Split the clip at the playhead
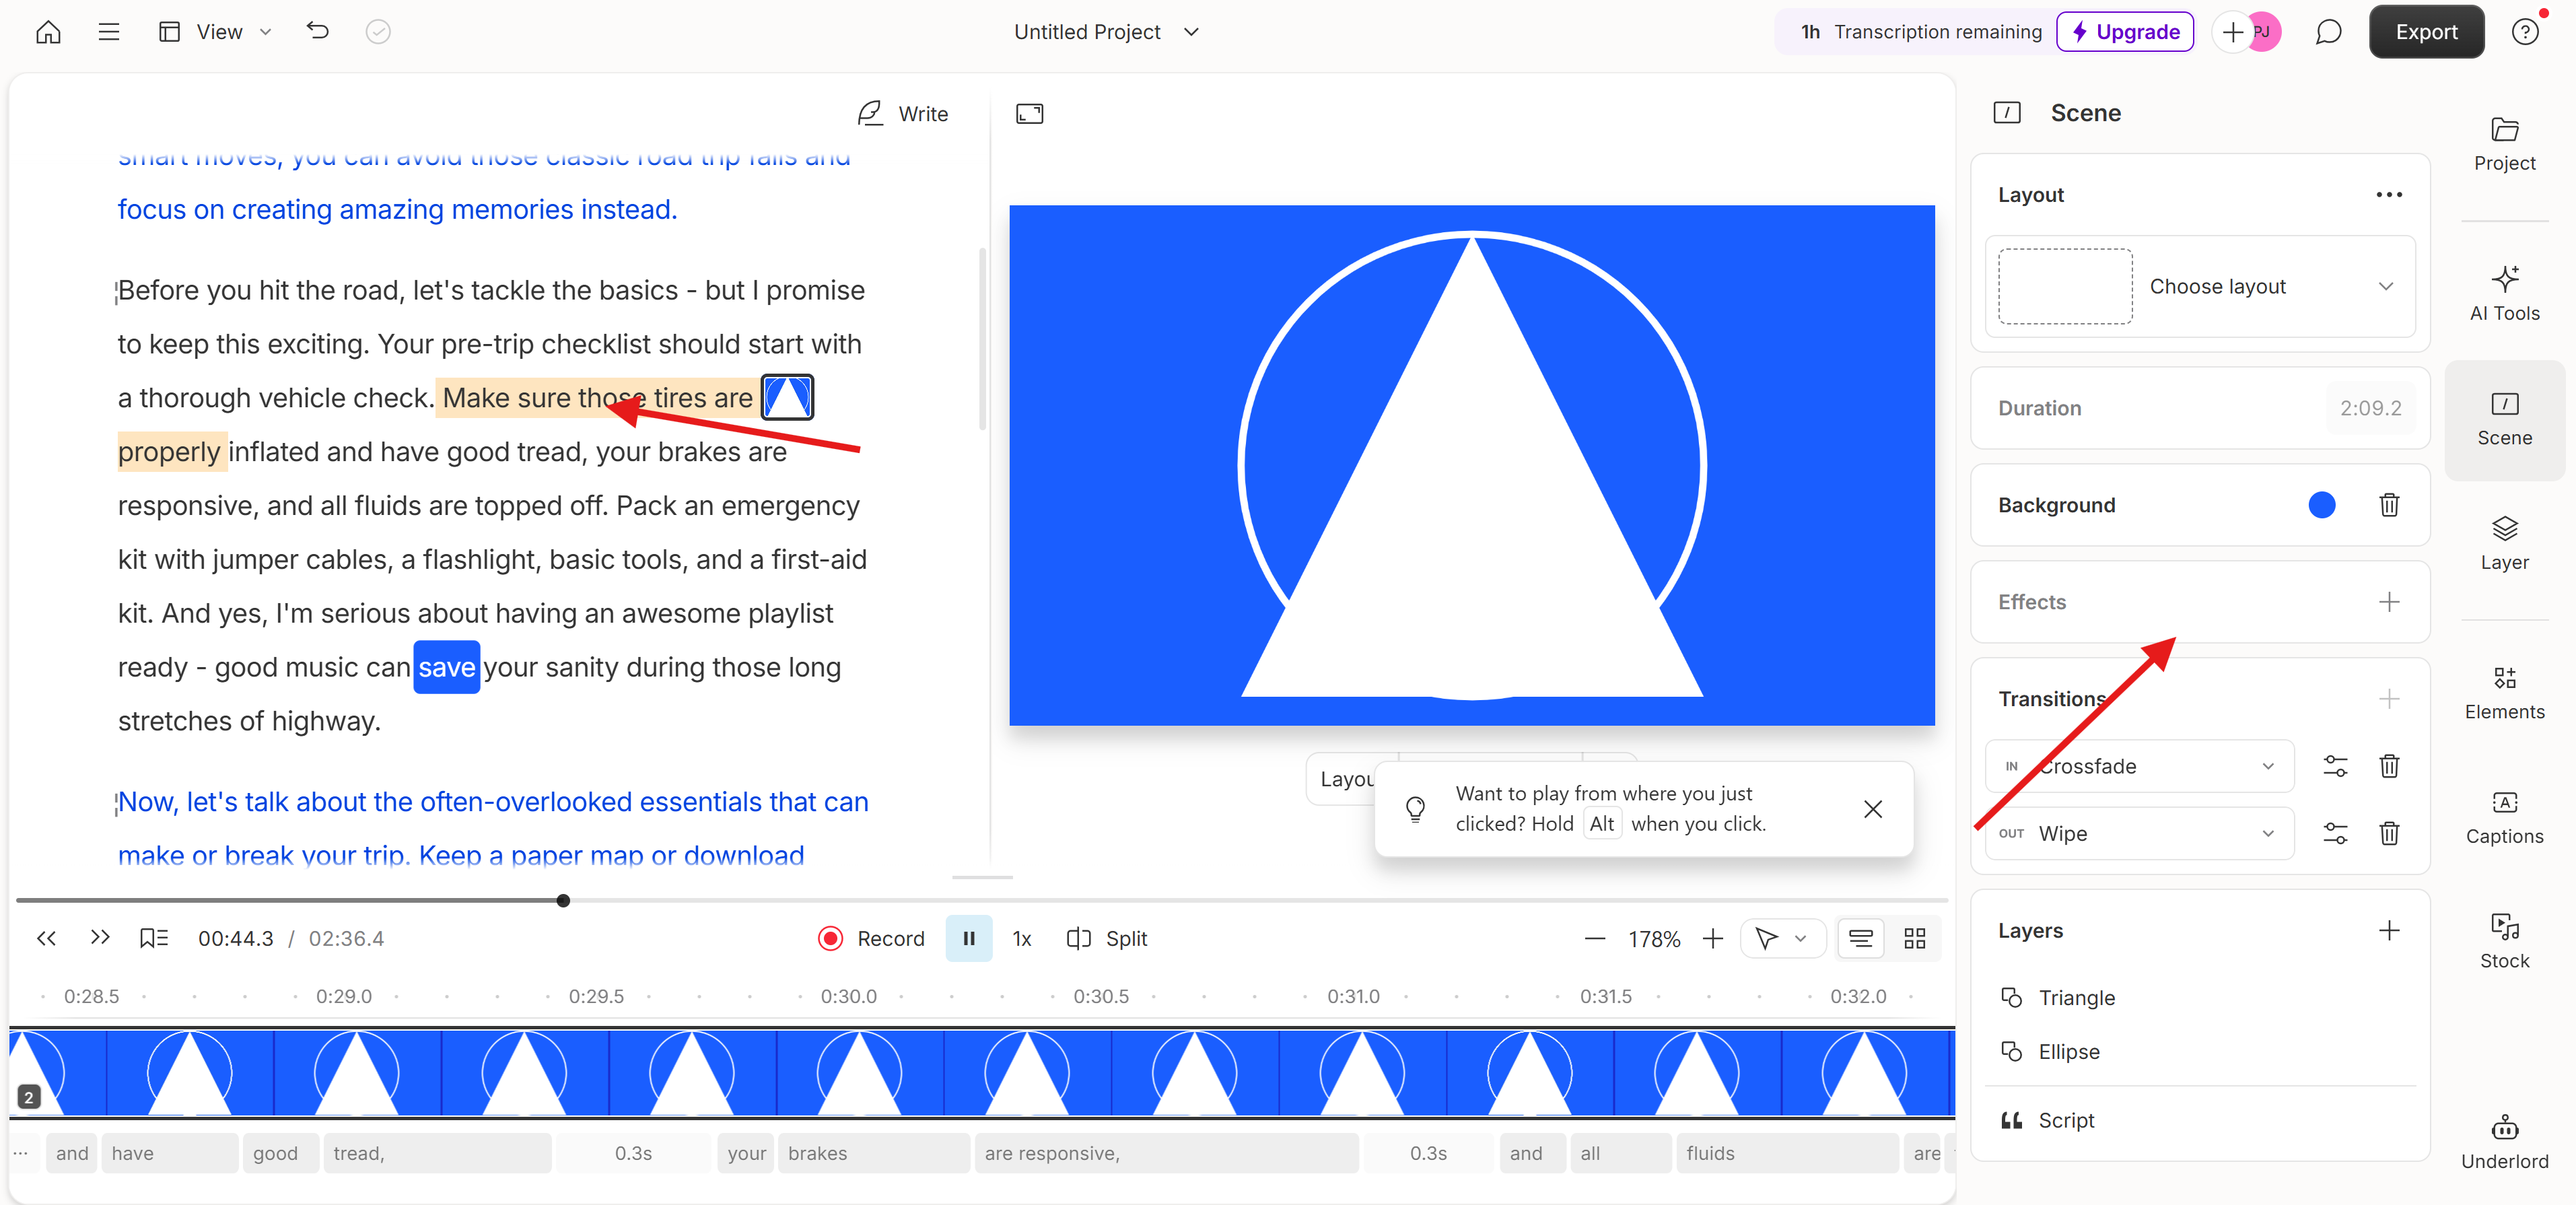Screen dimensions: 2576x1205 [x=1107, y=938]
